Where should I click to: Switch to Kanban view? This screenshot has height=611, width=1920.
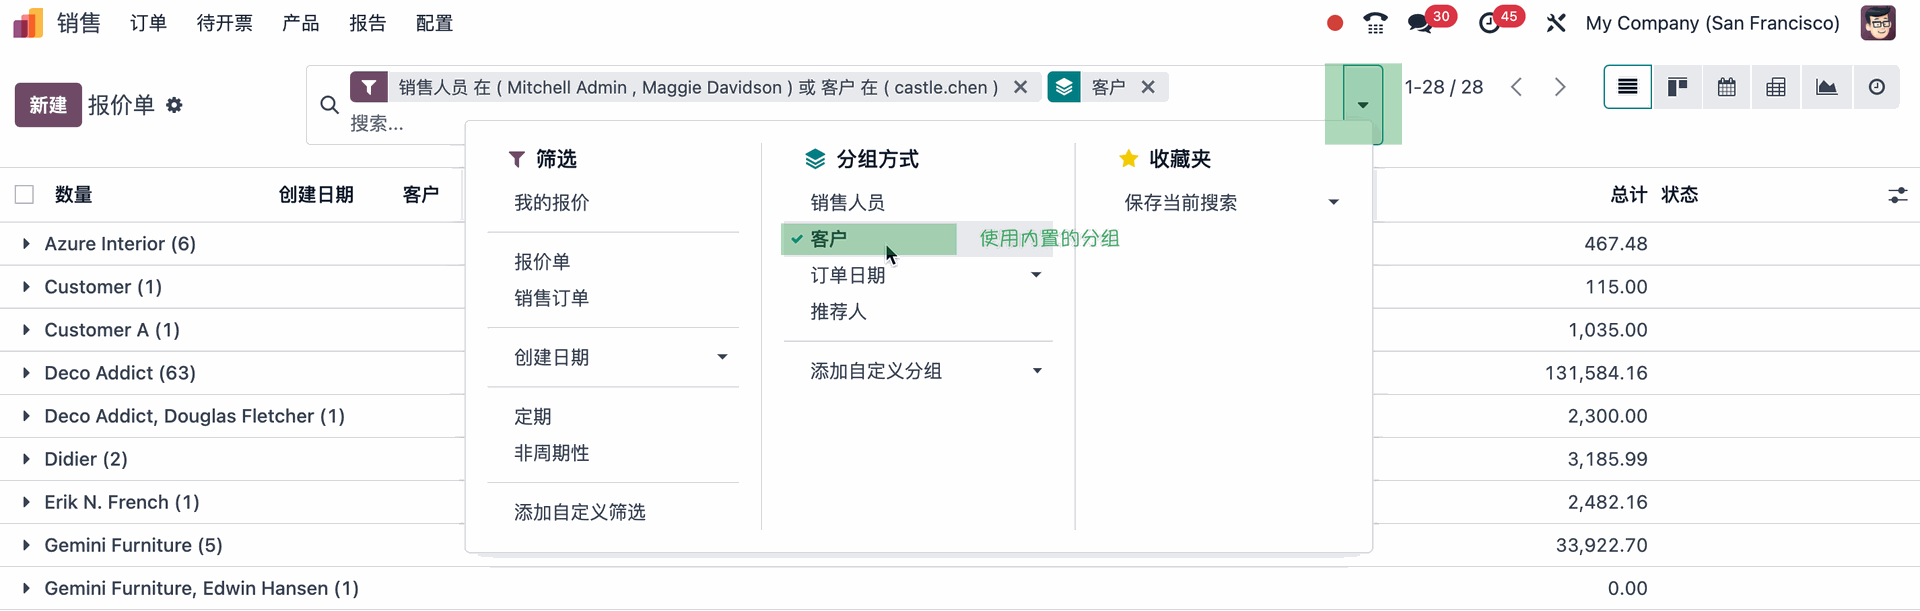1677,88
